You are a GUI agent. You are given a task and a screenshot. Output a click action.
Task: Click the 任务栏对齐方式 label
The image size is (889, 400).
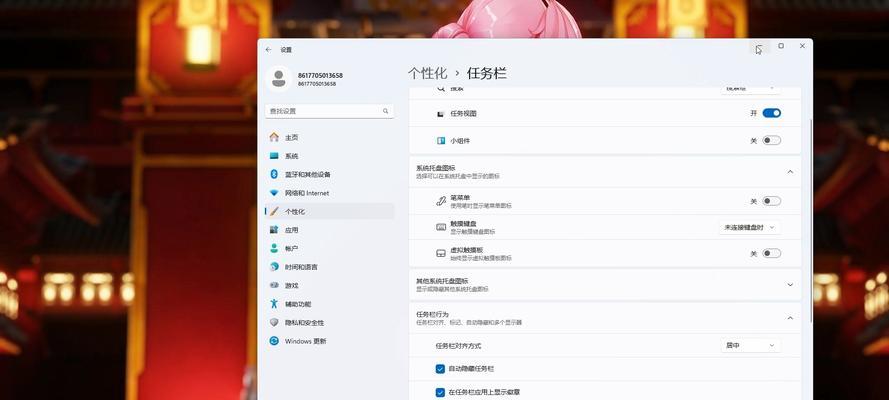pos(458,346)
